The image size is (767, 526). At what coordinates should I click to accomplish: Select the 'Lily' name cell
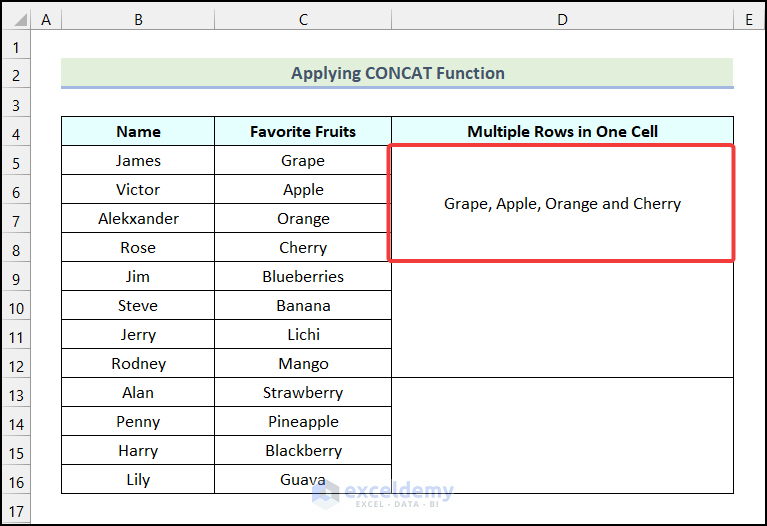coord(138,480)
